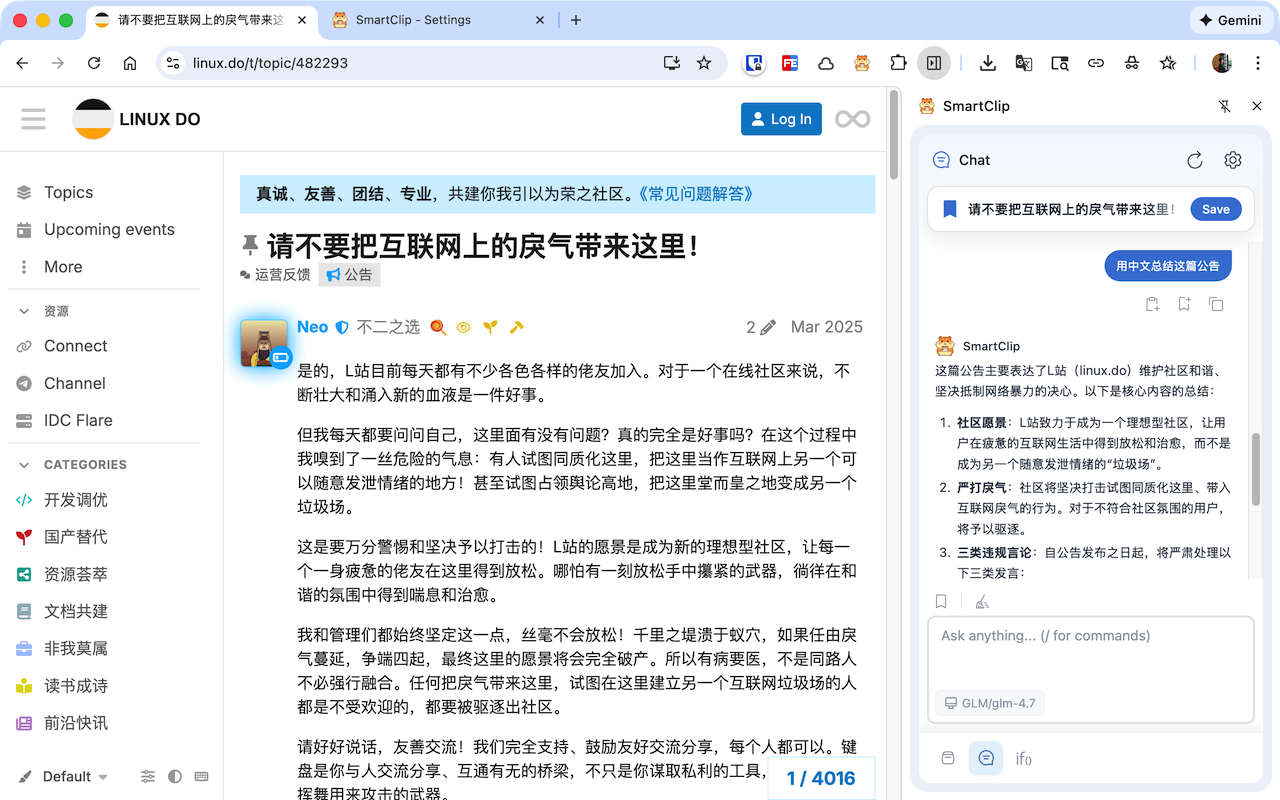This screenshot has height=800, width=1280.
Task: Click the 1 / 4016 topic progress indicator
Action: pyautogui.click(x=821, y=778)
